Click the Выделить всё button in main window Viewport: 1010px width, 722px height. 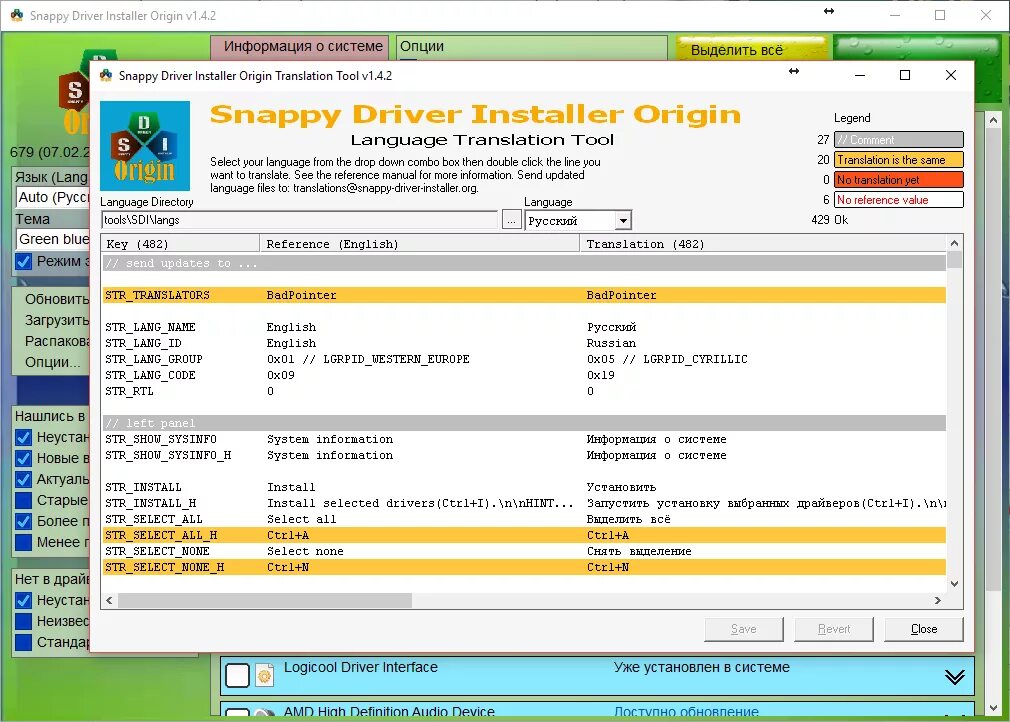(x=751, y=49)
